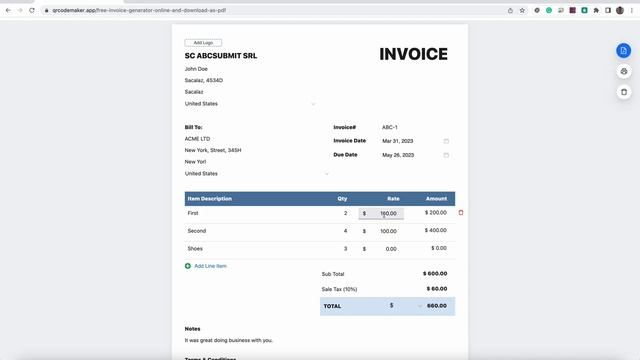
Task: Click the Add Logo button
Action: coord(203,42)
